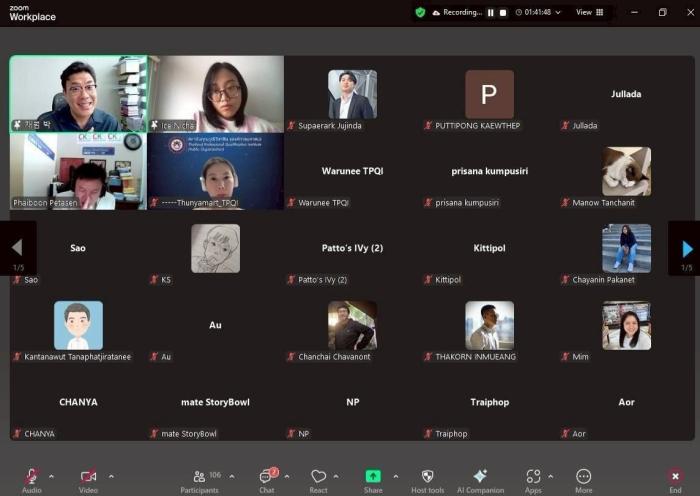Expand the Share options caret
Image resolution: width=700 pixels, height=496 pixels.
point(396,476)
